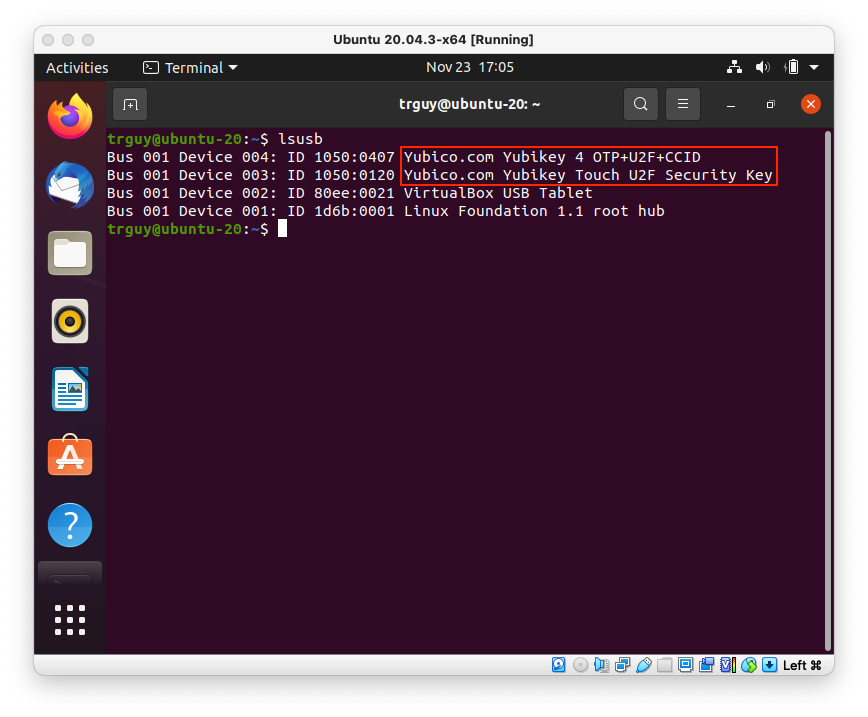Open the Activities overview
This screenshot has height=717, width=868.
(x=77, y=68)
